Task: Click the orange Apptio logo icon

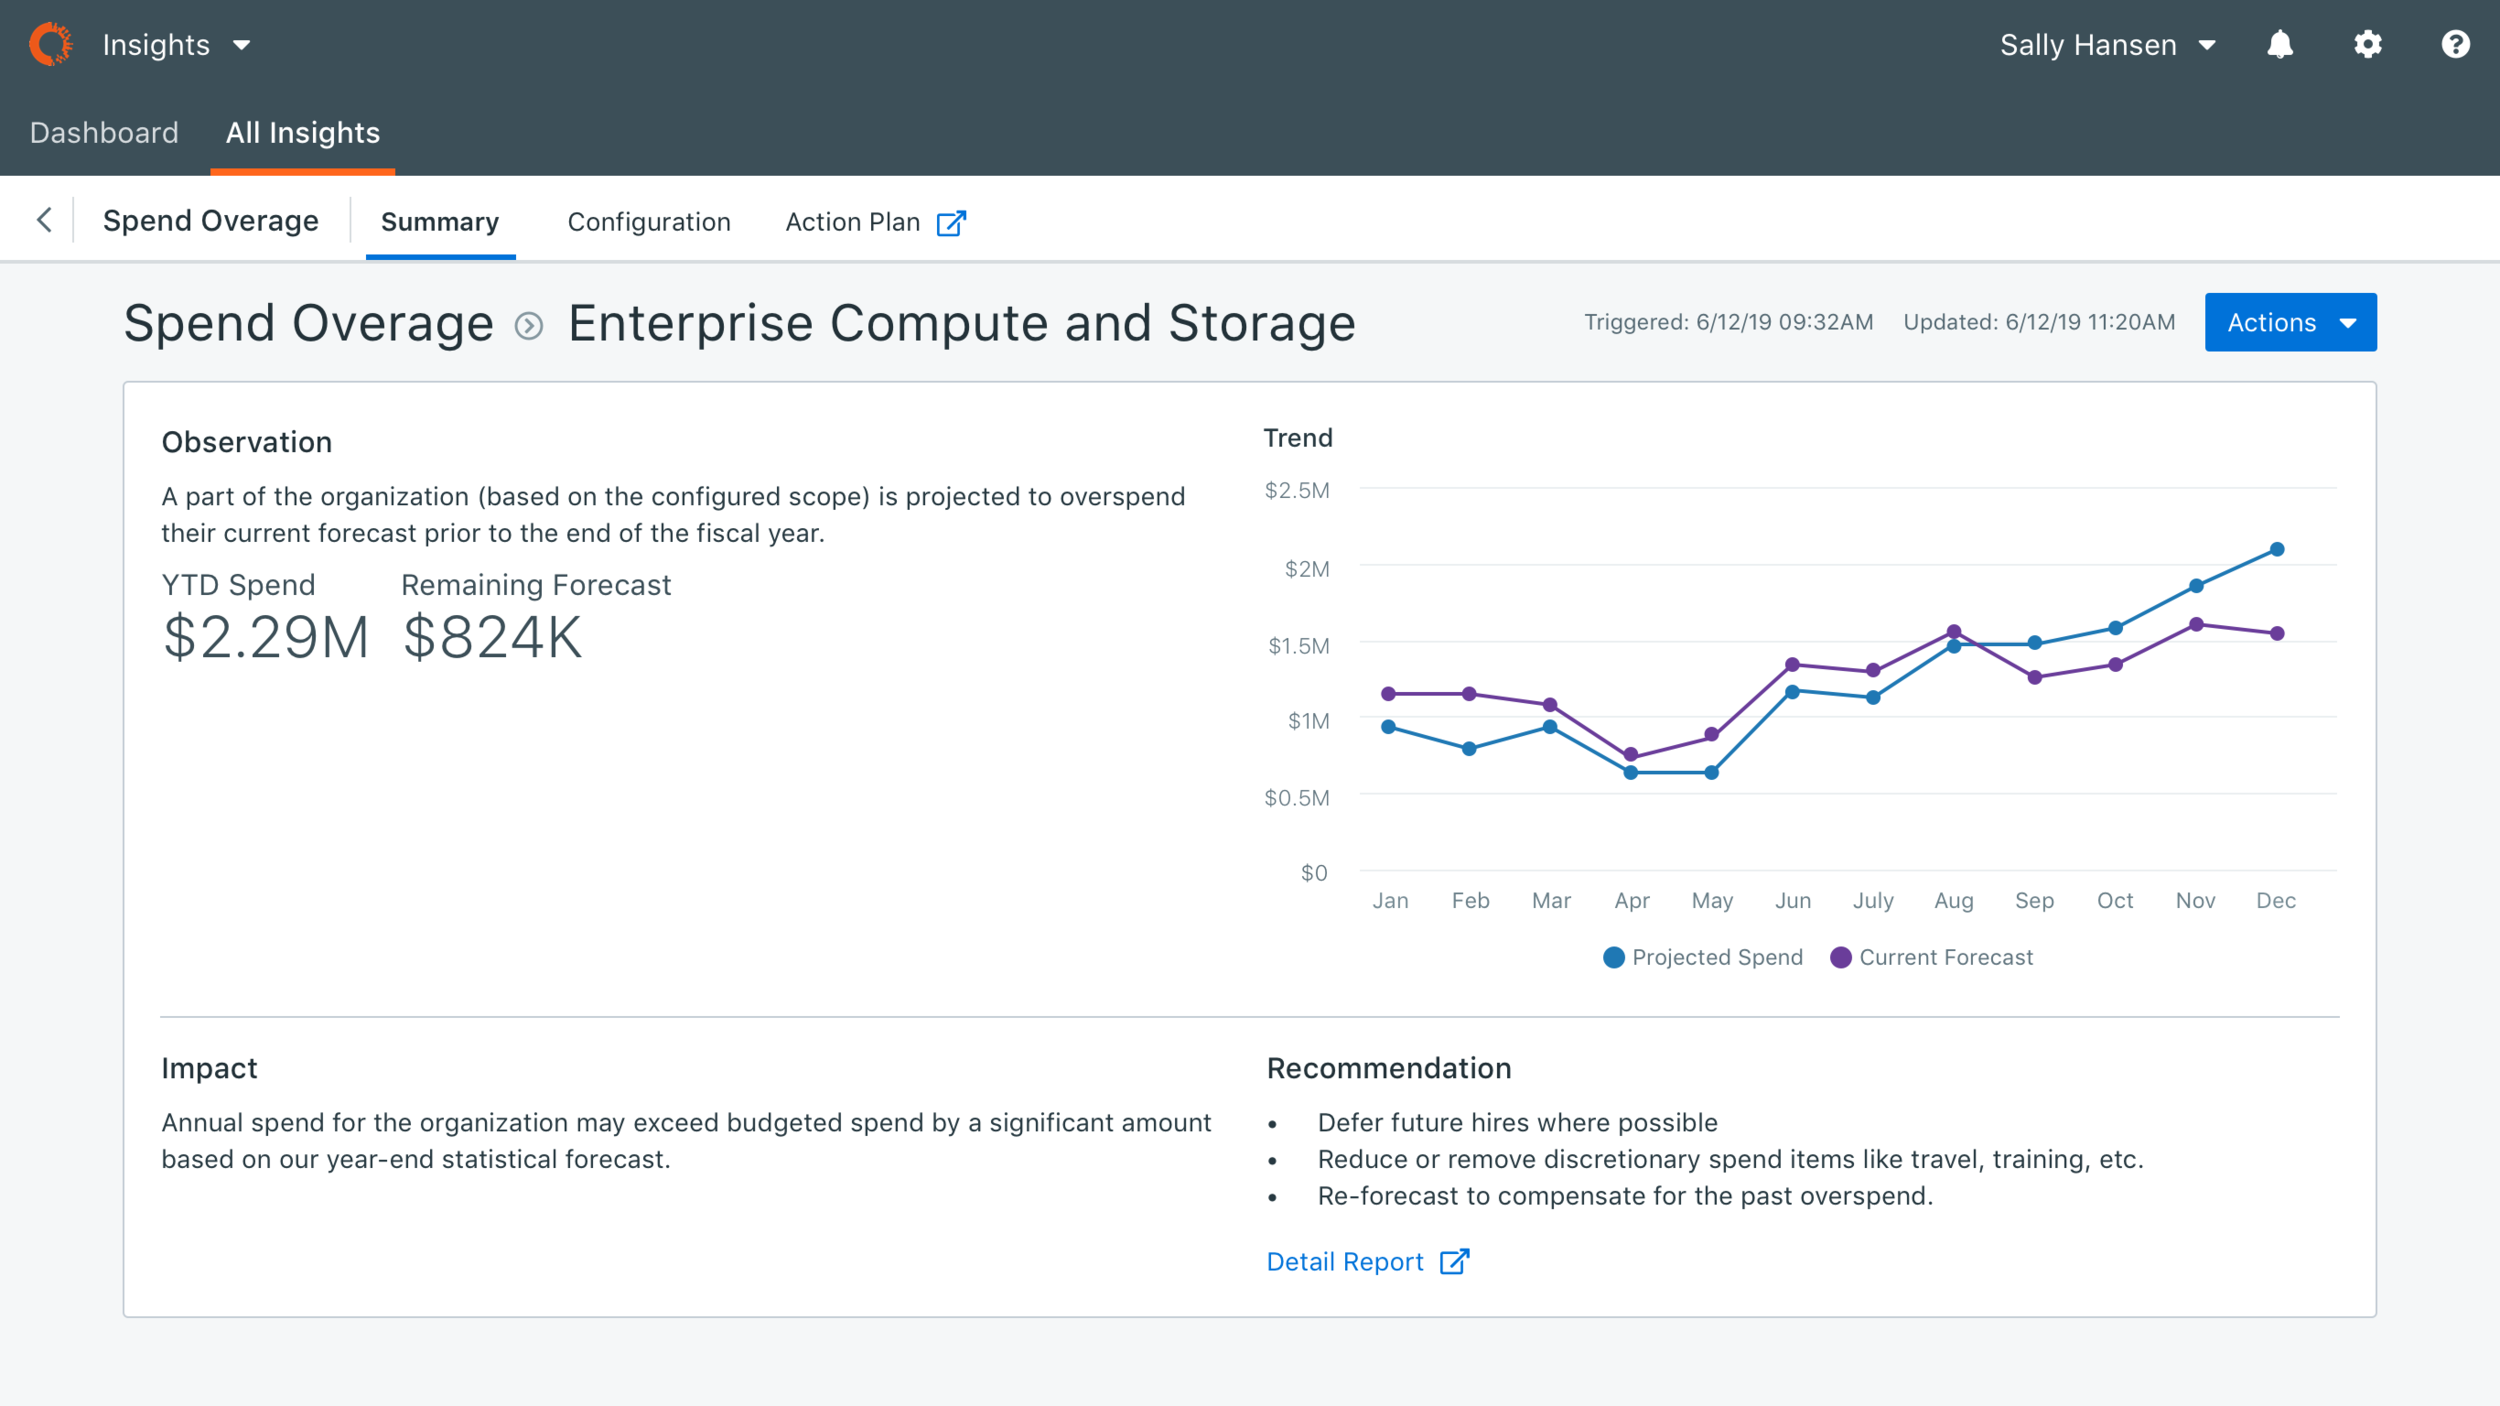Action: tap(50, 45)
